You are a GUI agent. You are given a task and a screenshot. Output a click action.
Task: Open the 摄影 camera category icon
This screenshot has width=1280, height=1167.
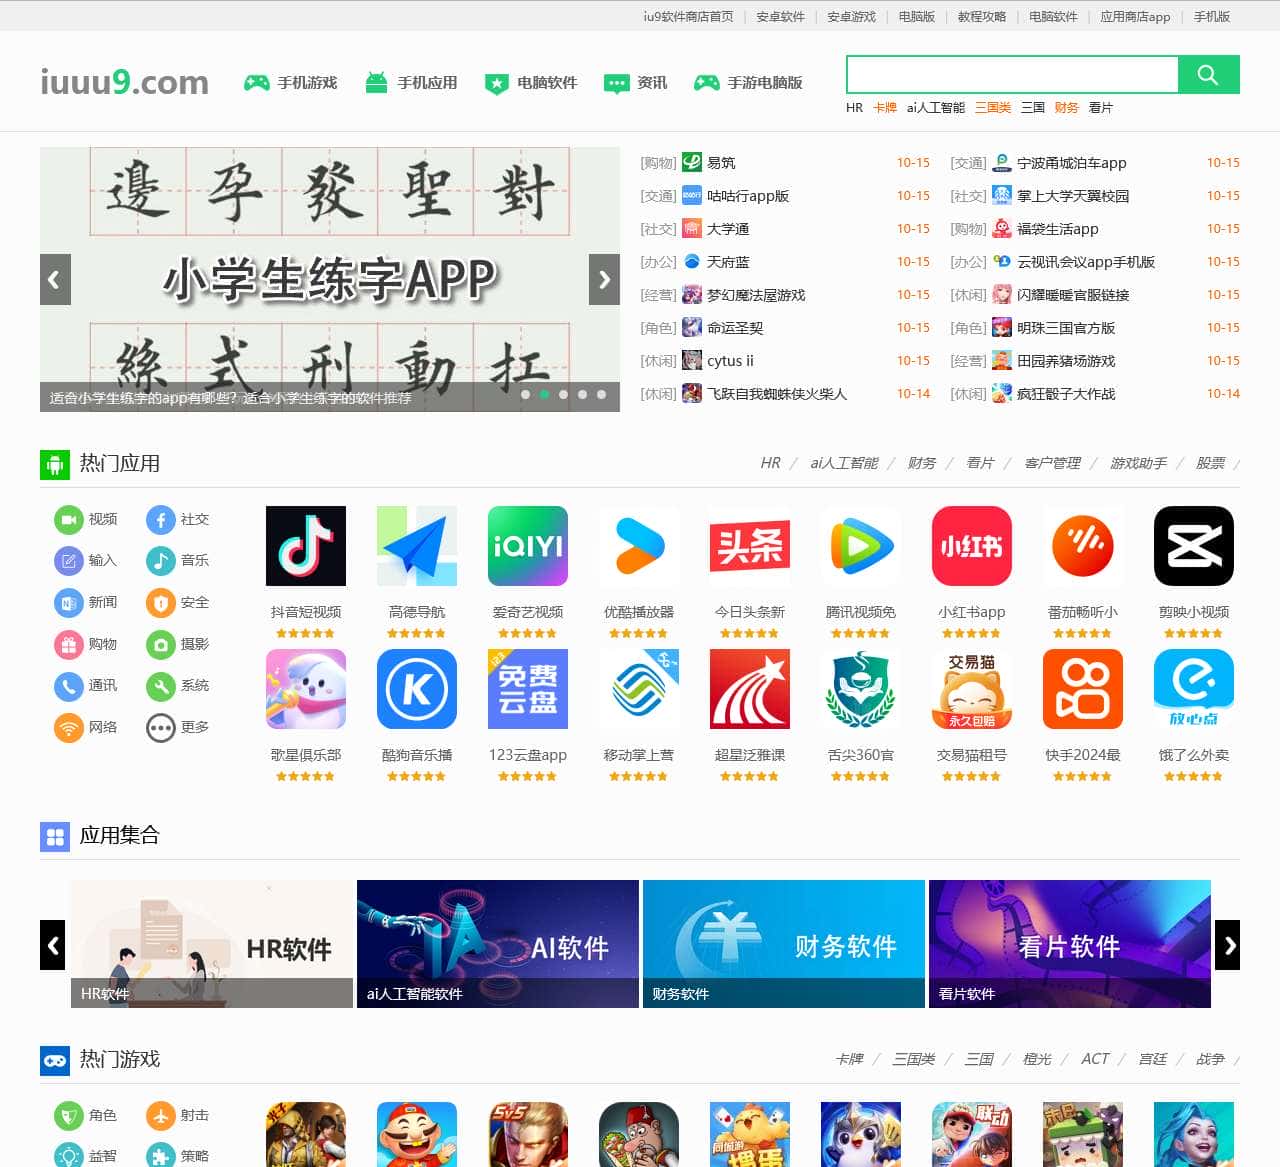[x=160, y=645]
